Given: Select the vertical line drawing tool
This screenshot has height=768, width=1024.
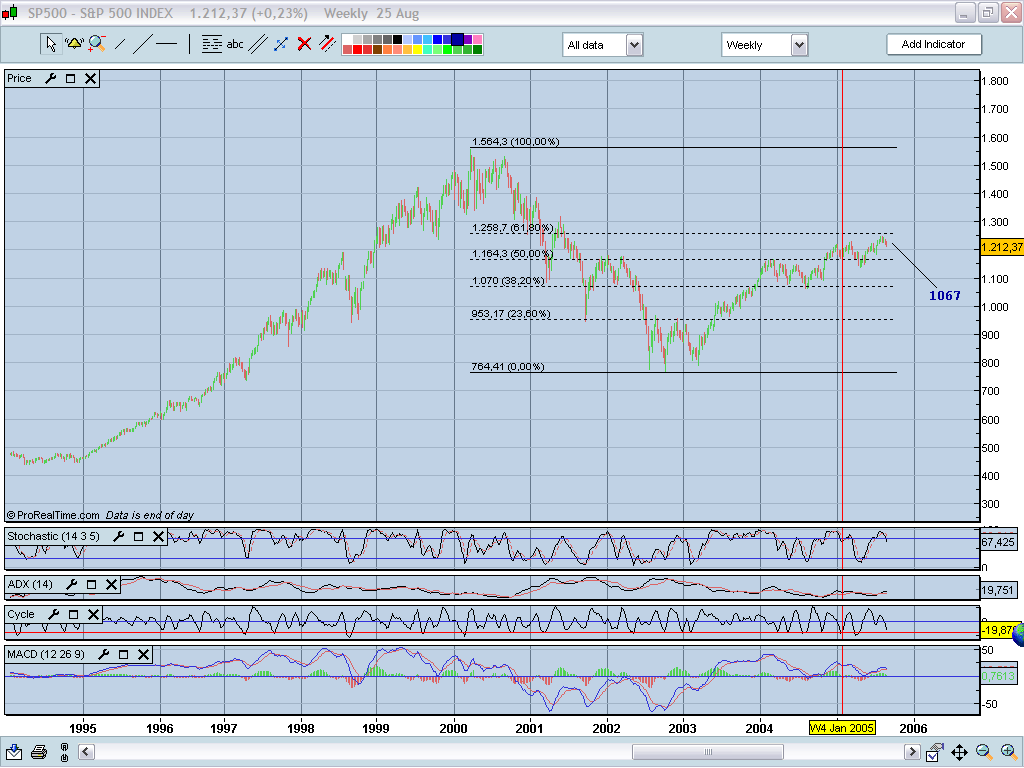Looking at the screenshot, I should 189,44.
